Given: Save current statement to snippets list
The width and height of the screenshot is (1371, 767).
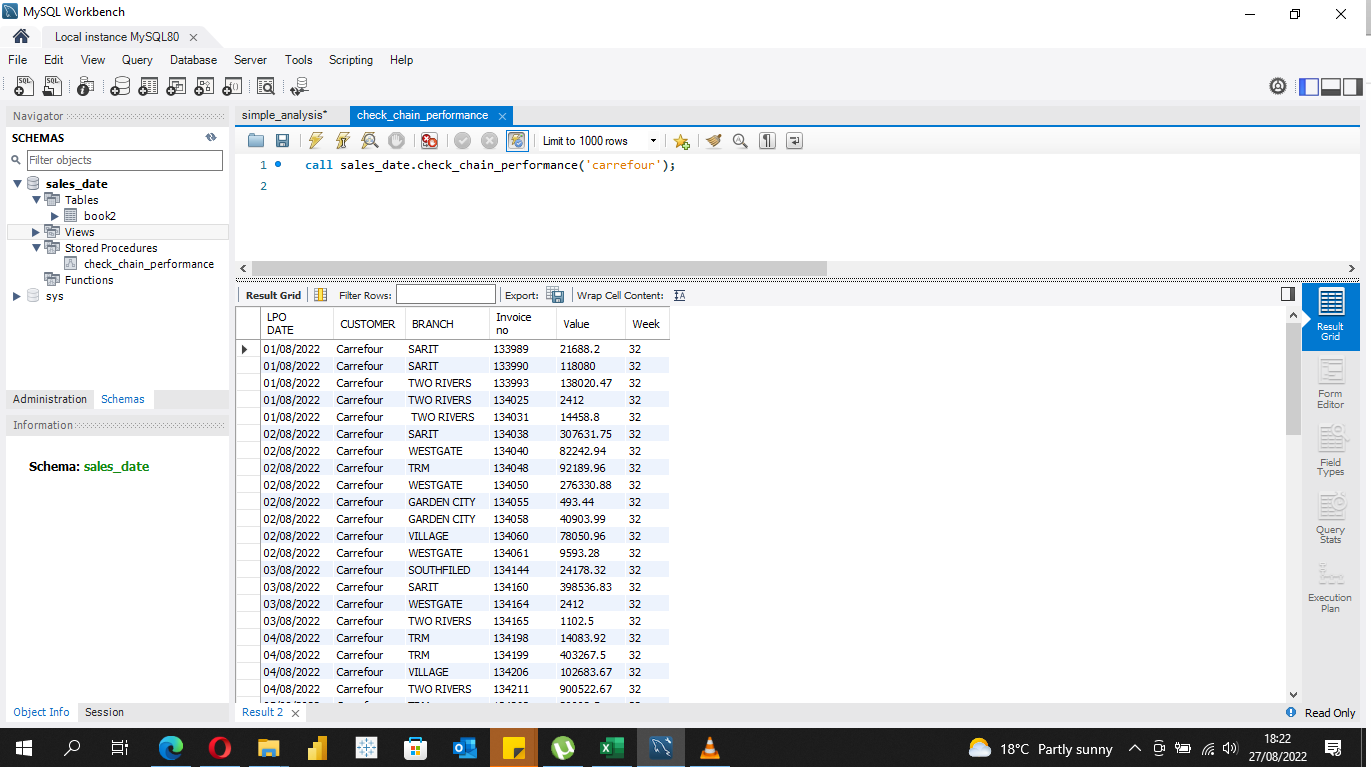Looking at the screenshot, I should (681, 140).
